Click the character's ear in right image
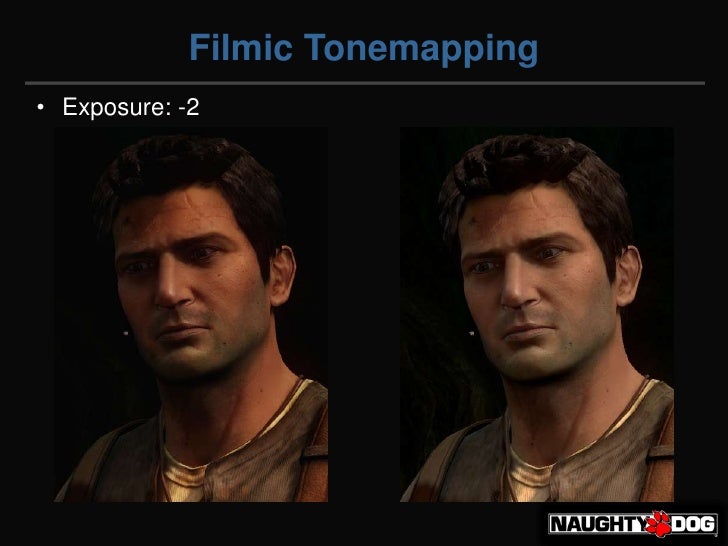Image resolution: width=728 pixels, height=546 pixels. (x=629, y=276)
